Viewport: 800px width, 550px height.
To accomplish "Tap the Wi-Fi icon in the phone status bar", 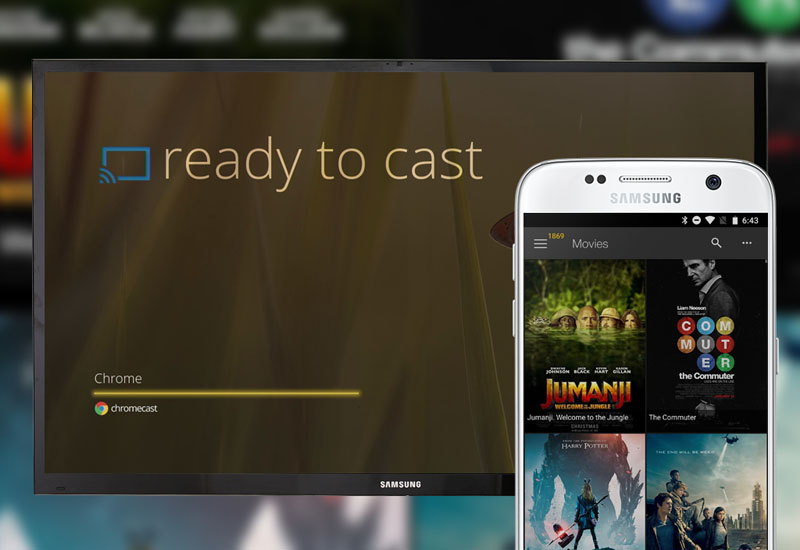I will [x=710, y=220].
